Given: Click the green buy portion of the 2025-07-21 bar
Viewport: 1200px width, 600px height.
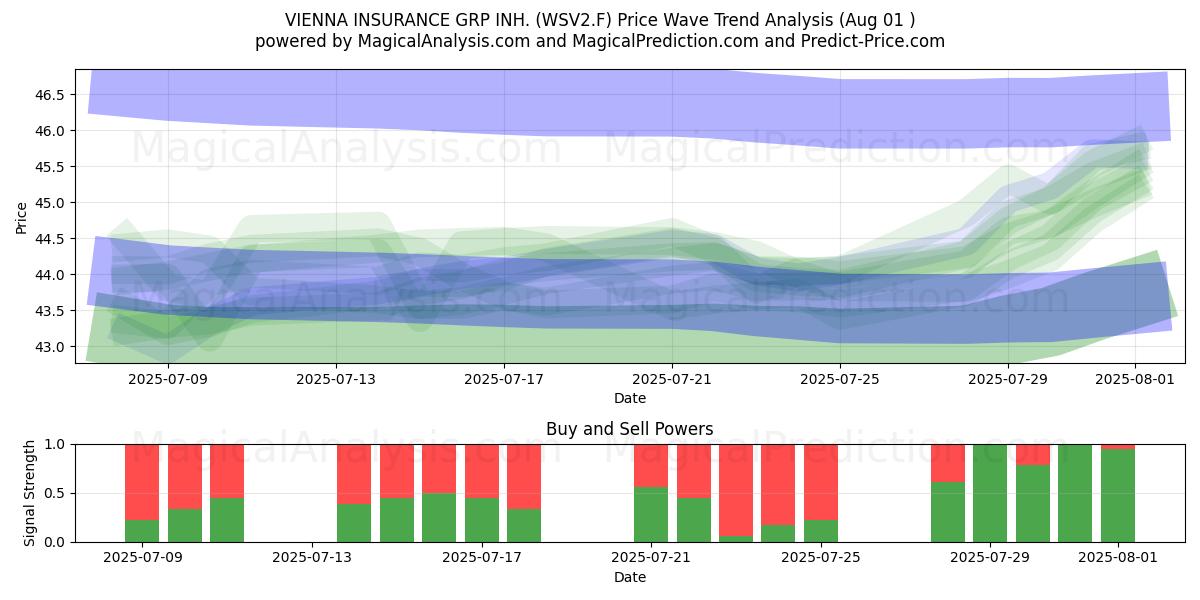Looking at the screenshot, I should tap(651, 515).
